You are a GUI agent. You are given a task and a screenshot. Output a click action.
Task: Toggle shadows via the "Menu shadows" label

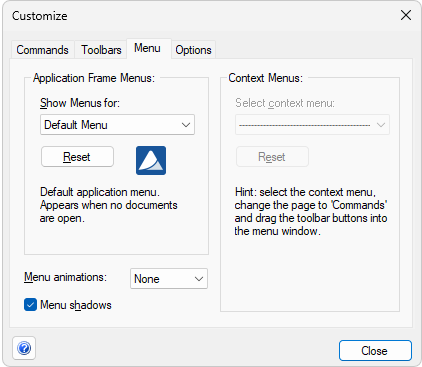[76, 305]
